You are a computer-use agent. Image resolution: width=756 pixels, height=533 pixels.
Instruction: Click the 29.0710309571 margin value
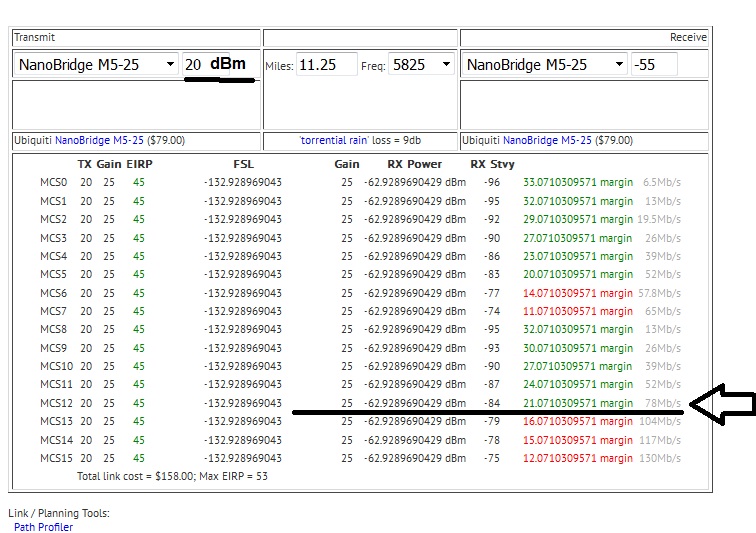tap(578, 219)
